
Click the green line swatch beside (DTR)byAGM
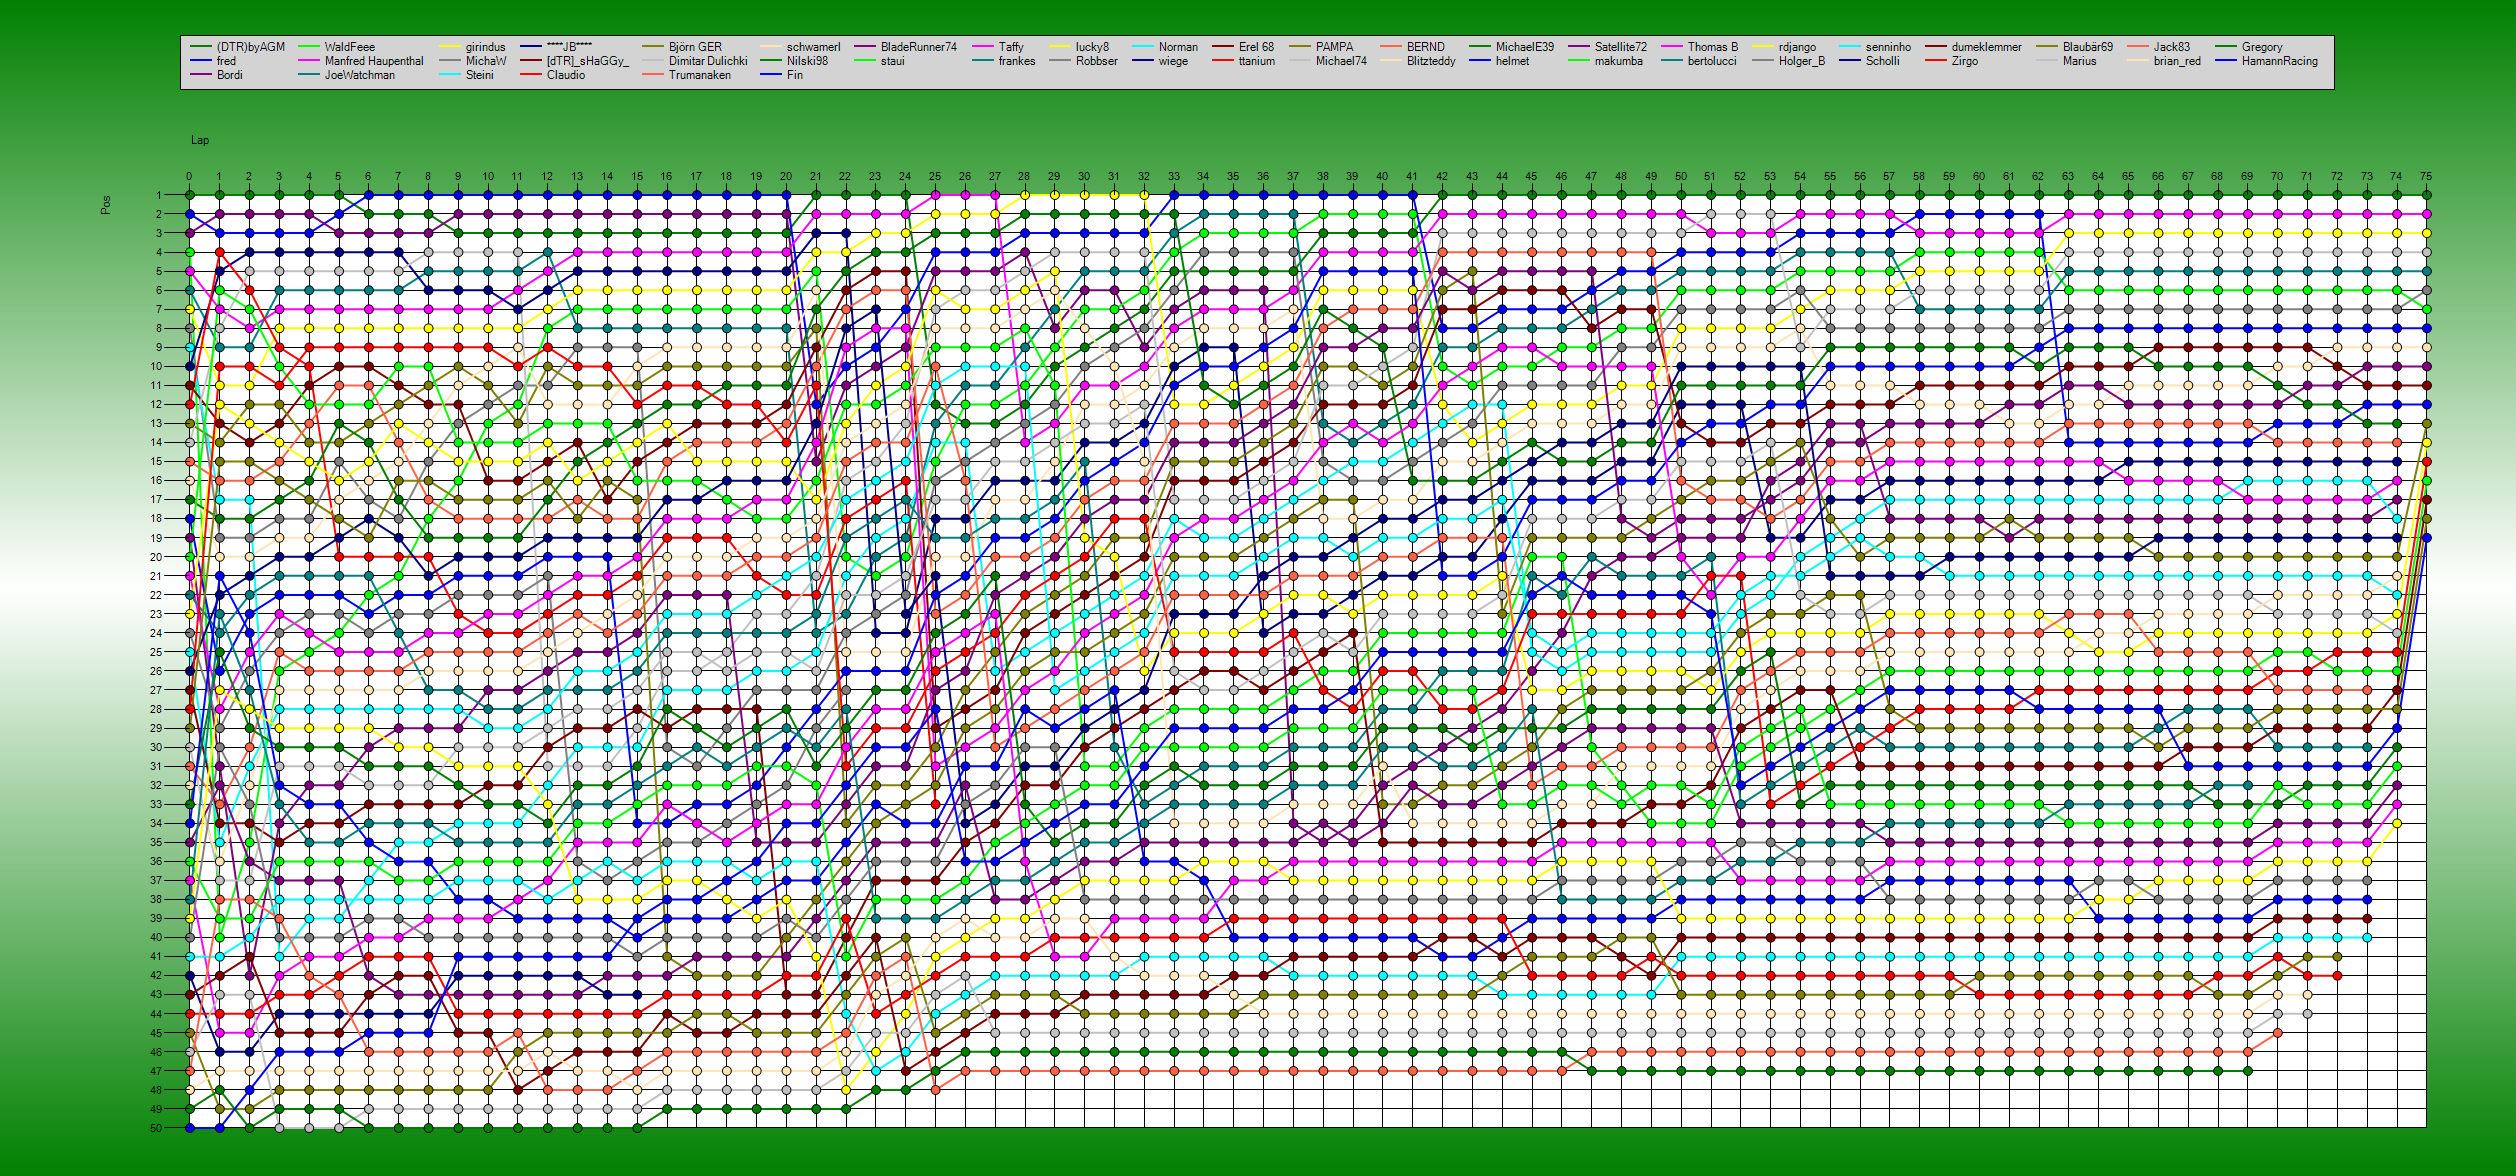[x=200, y=47]
